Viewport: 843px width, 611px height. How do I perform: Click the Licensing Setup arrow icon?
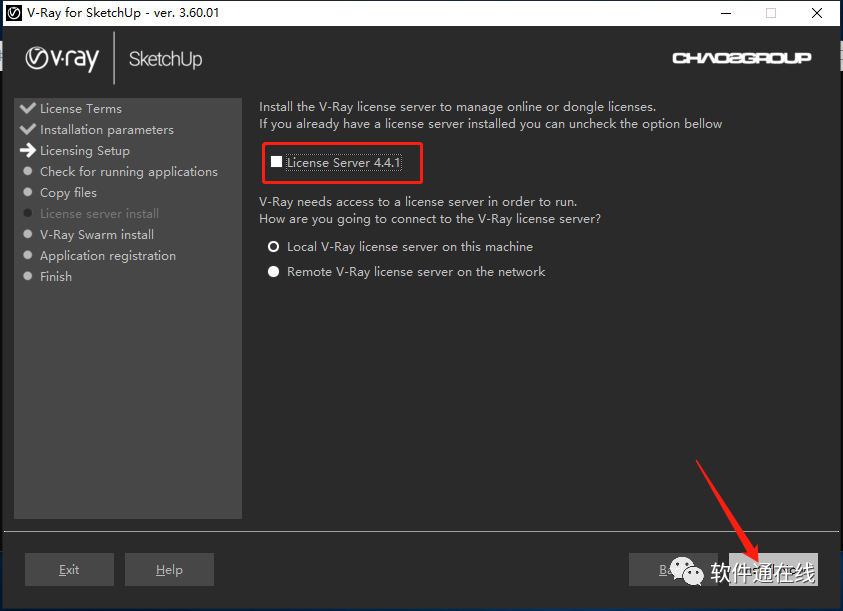pos(28,150)
